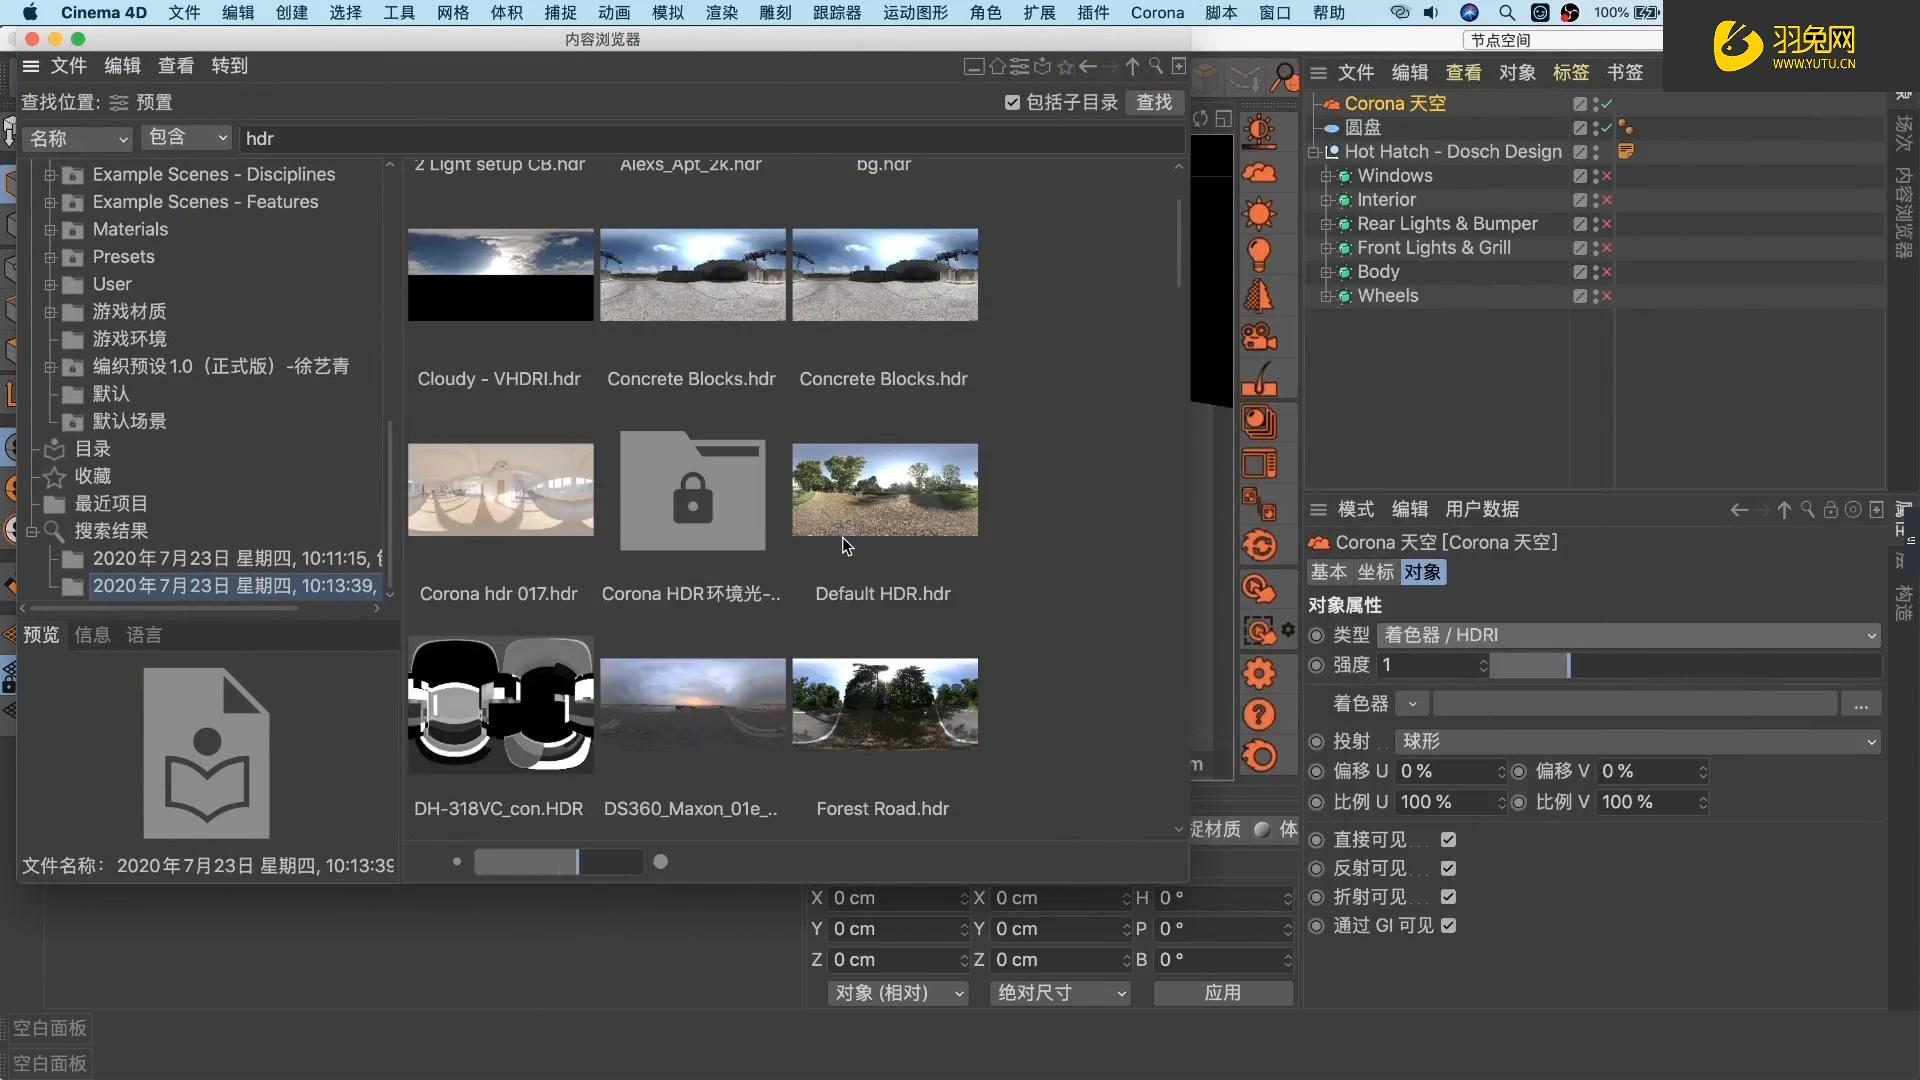Open the 类型 着色器 / HDRI dropdown
The width and height of the screenshot is (1920, 1080).
[x=1628, y=635]
